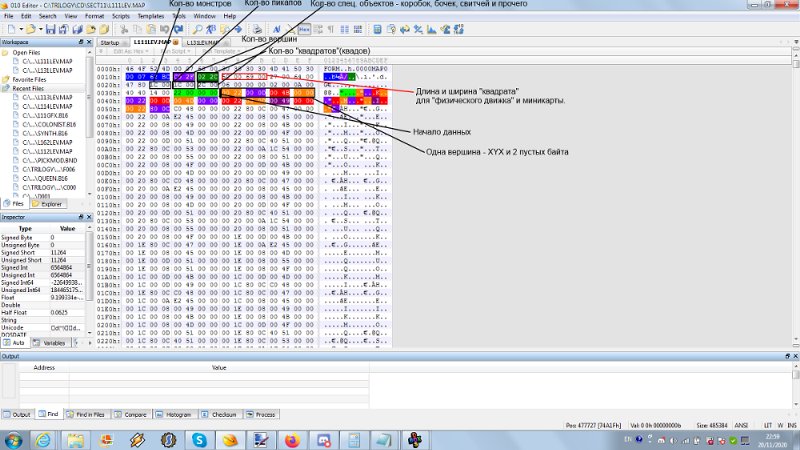Open the Windows Start button
The width and height of the screenshot is (800, 450).
(x=13, y=440)
